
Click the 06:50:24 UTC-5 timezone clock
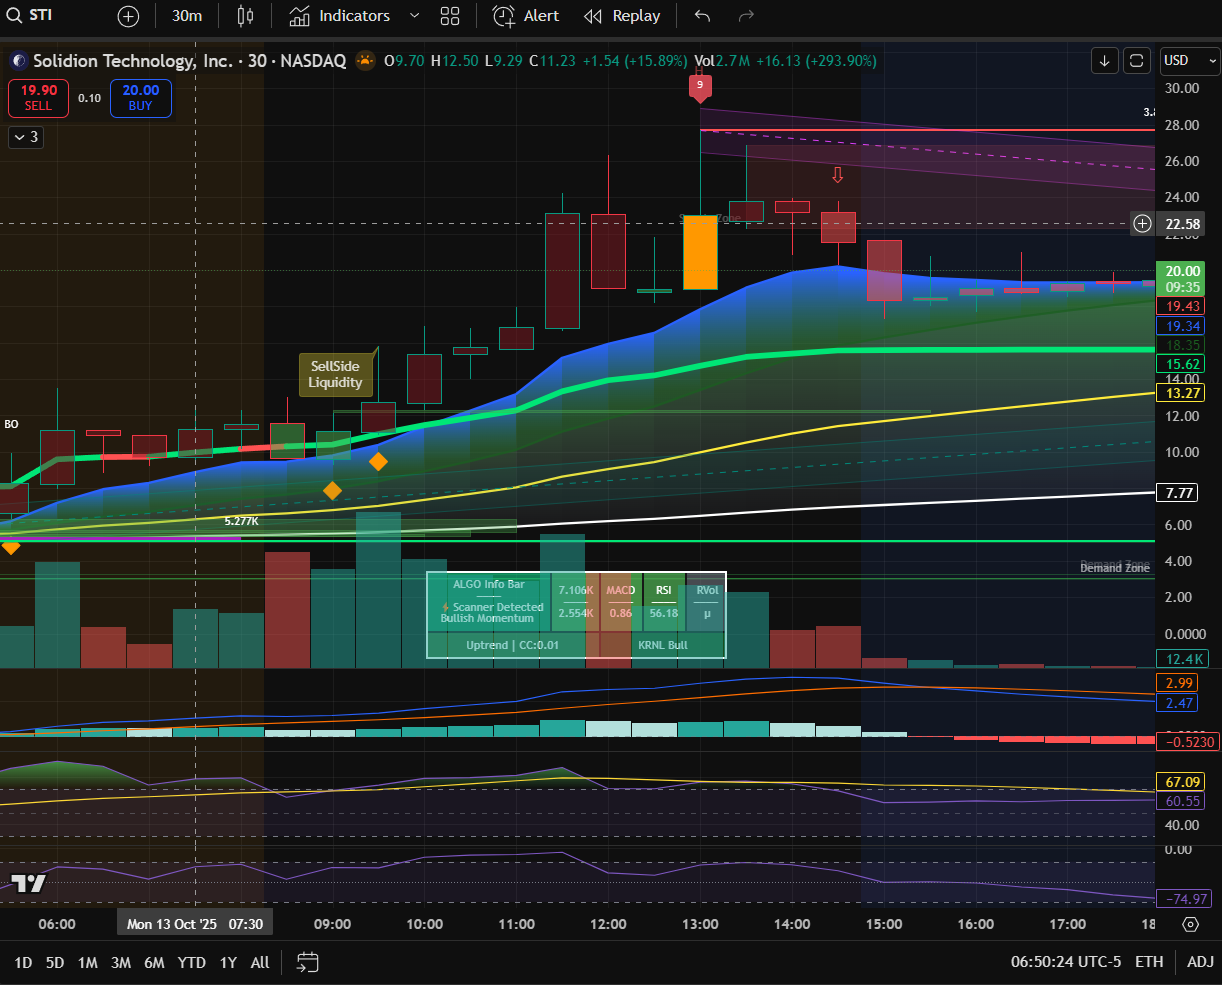pos(1066,962)
